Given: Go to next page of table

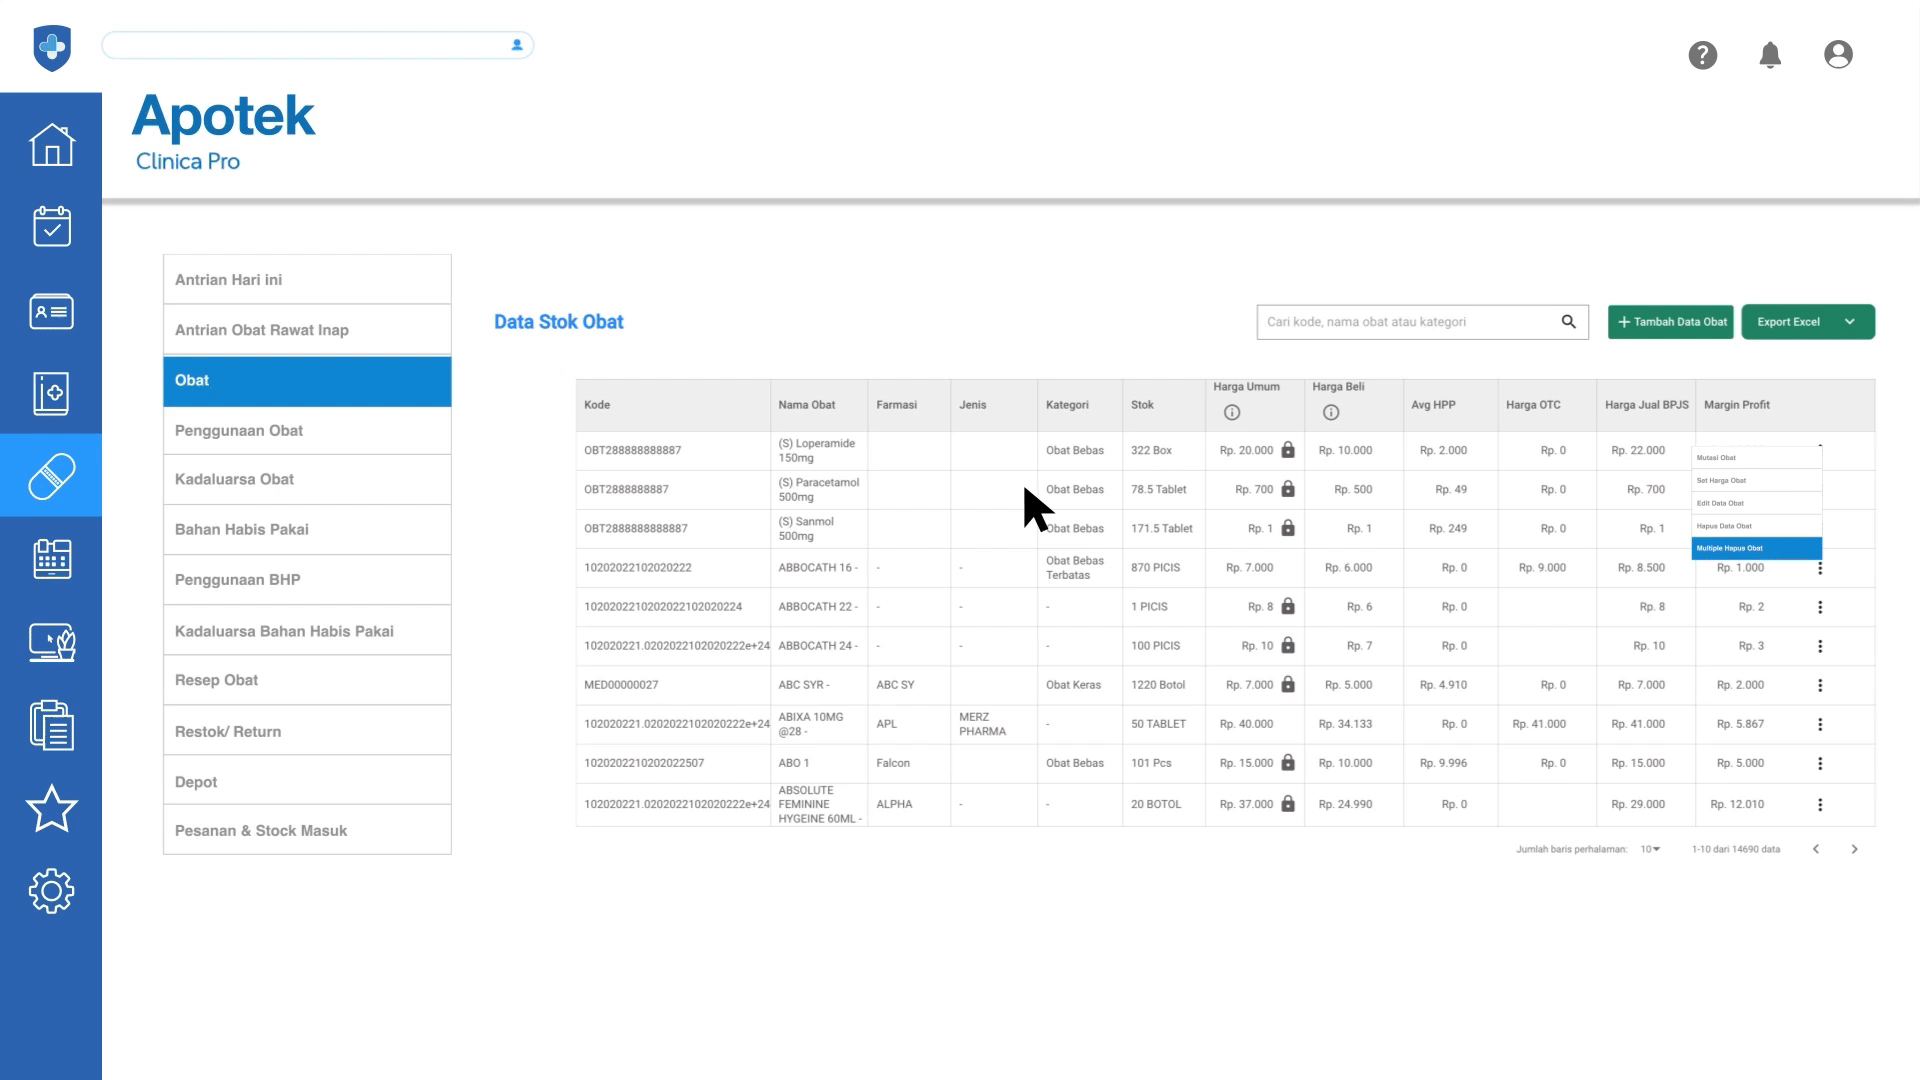Looking at the screenshot, I should pyautogui.click(x=1853, y=849).
